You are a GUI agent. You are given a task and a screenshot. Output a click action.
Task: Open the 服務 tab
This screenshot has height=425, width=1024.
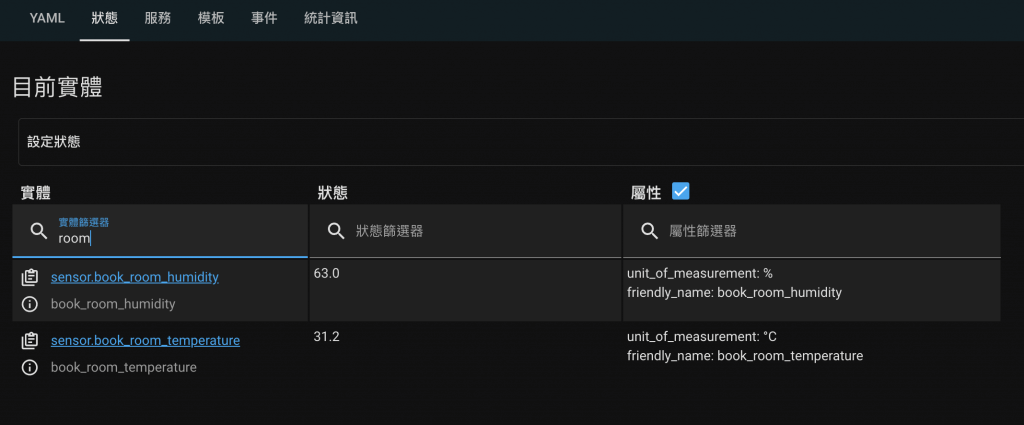(157, 18)
